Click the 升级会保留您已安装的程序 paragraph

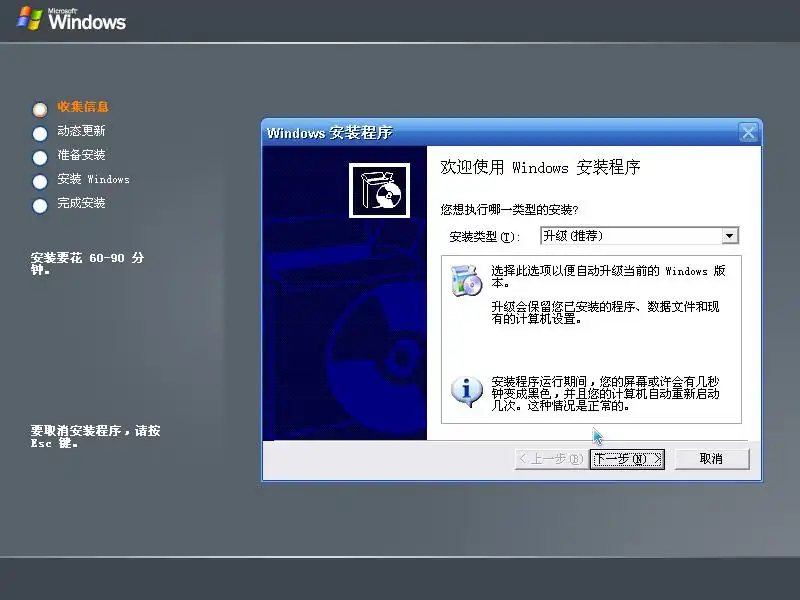pos(605,313)
